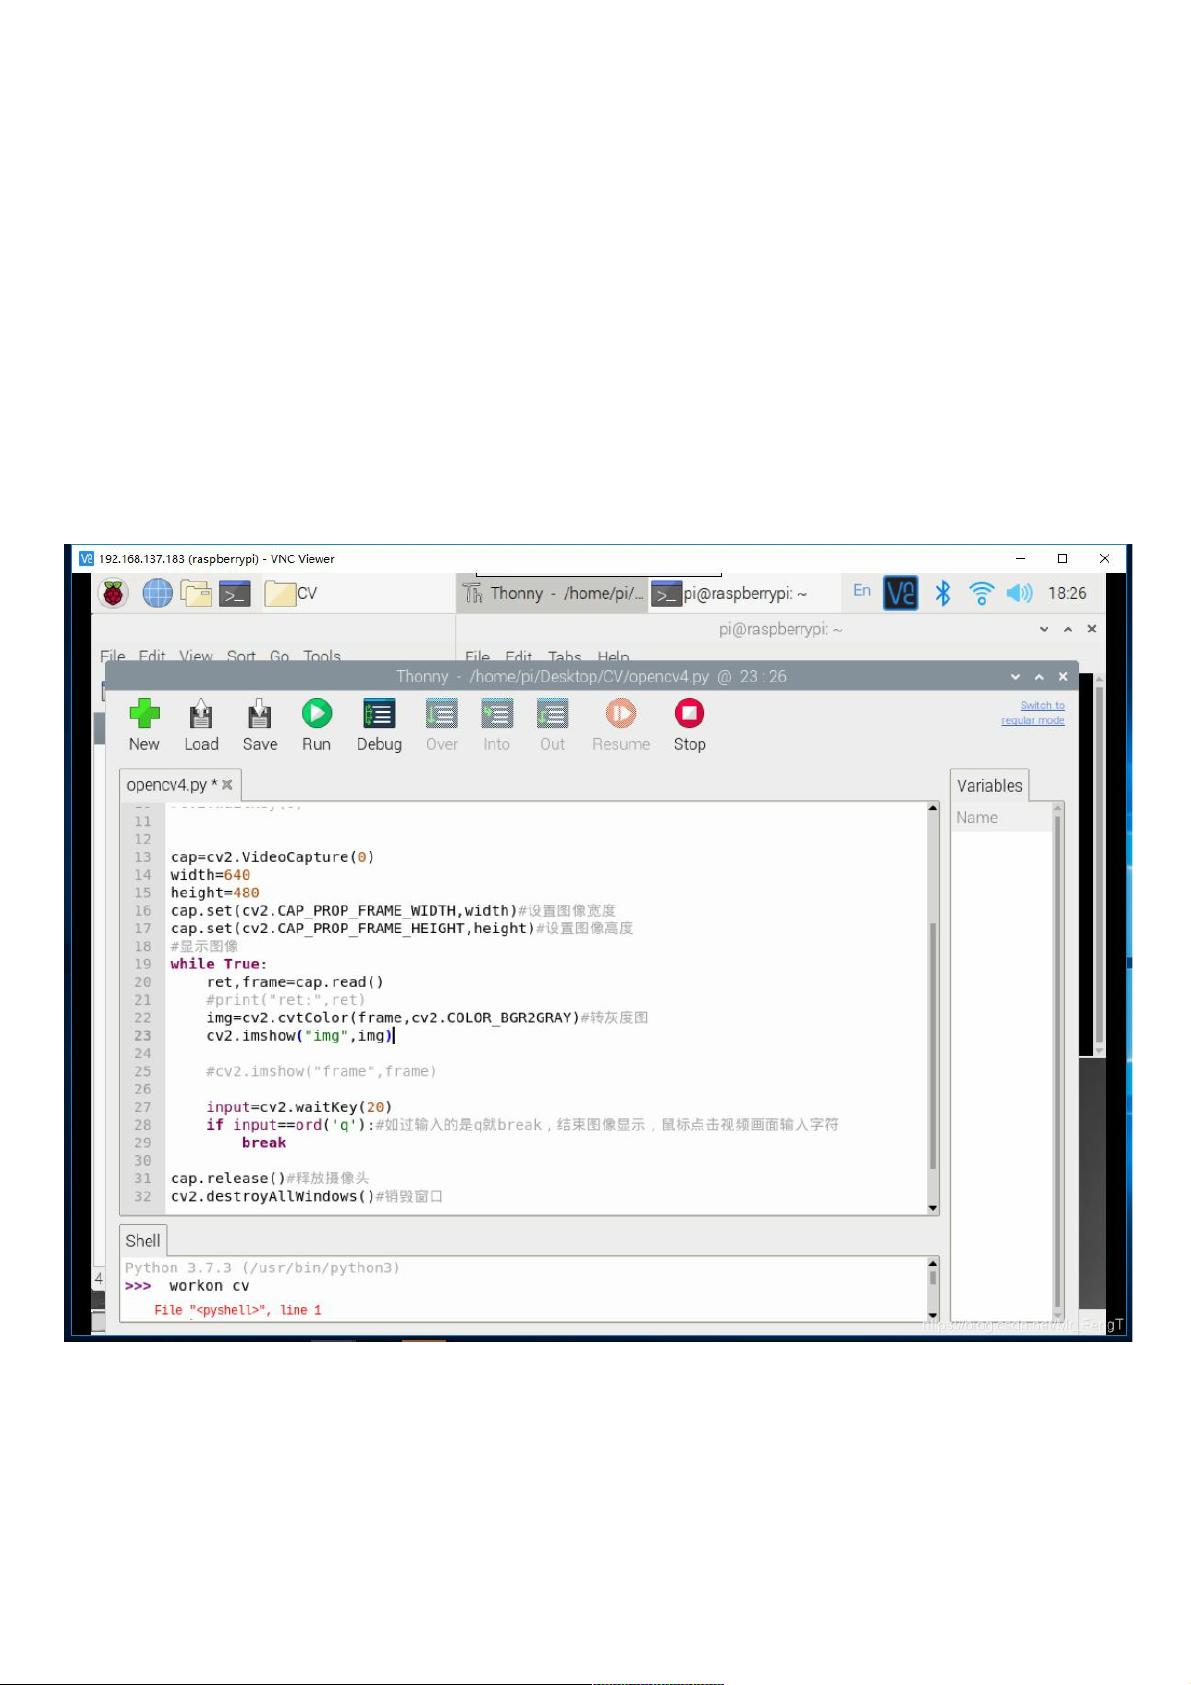Click the line "ret,frame=cap.read()"

(x=295, y=982)
